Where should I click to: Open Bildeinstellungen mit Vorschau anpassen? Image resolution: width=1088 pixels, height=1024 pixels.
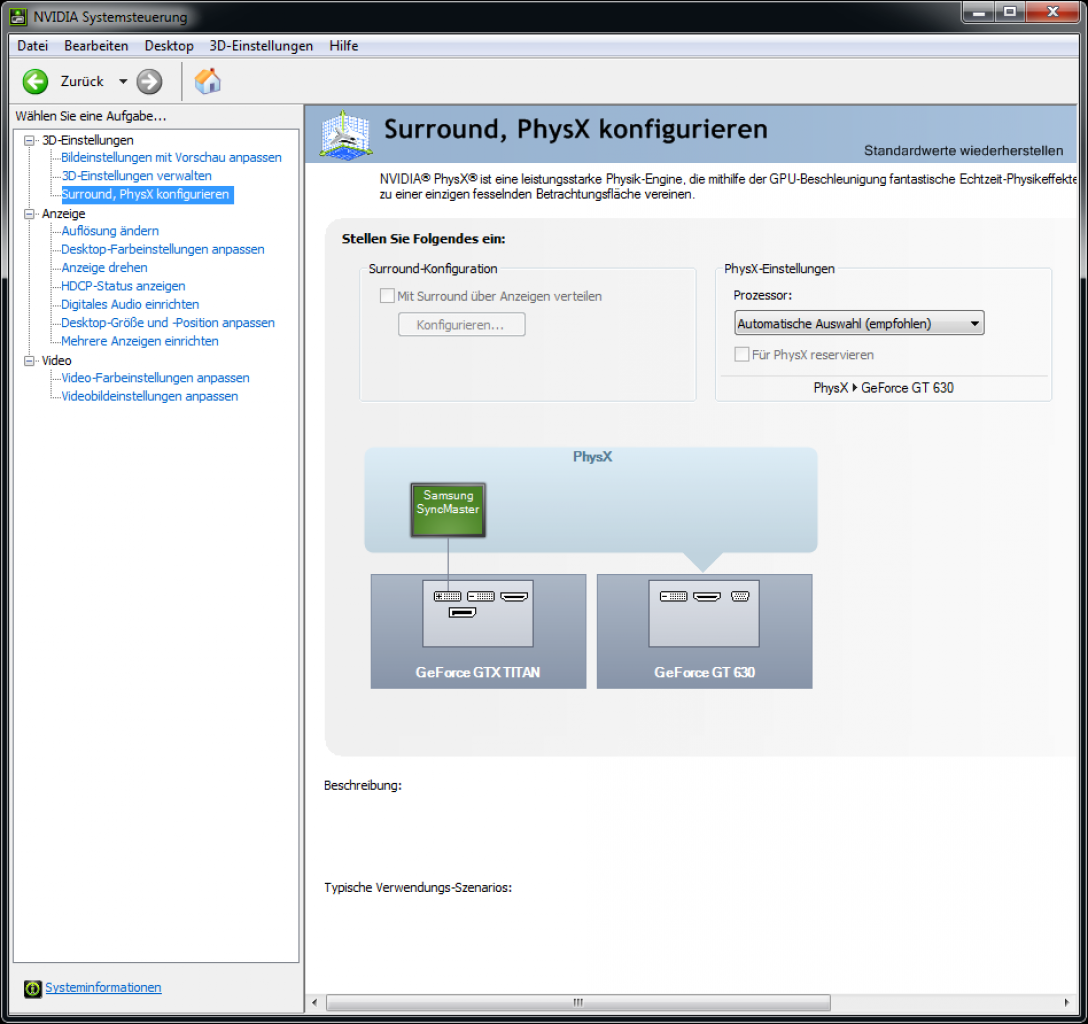(171, 157)
